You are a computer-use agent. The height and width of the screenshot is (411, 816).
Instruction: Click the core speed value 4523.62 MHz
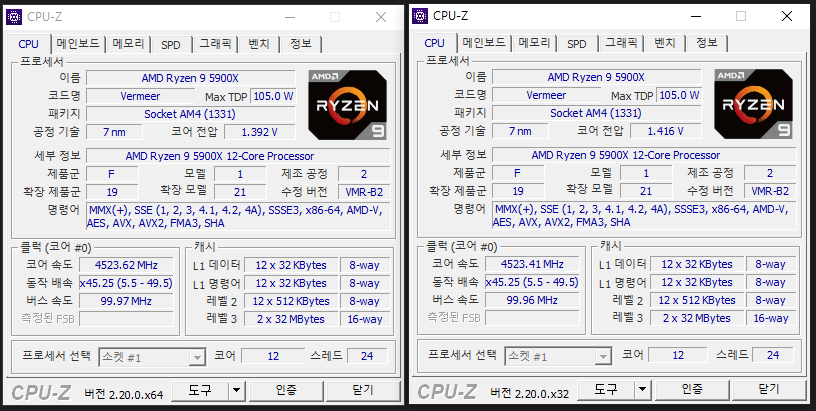[x=126, y=265]
